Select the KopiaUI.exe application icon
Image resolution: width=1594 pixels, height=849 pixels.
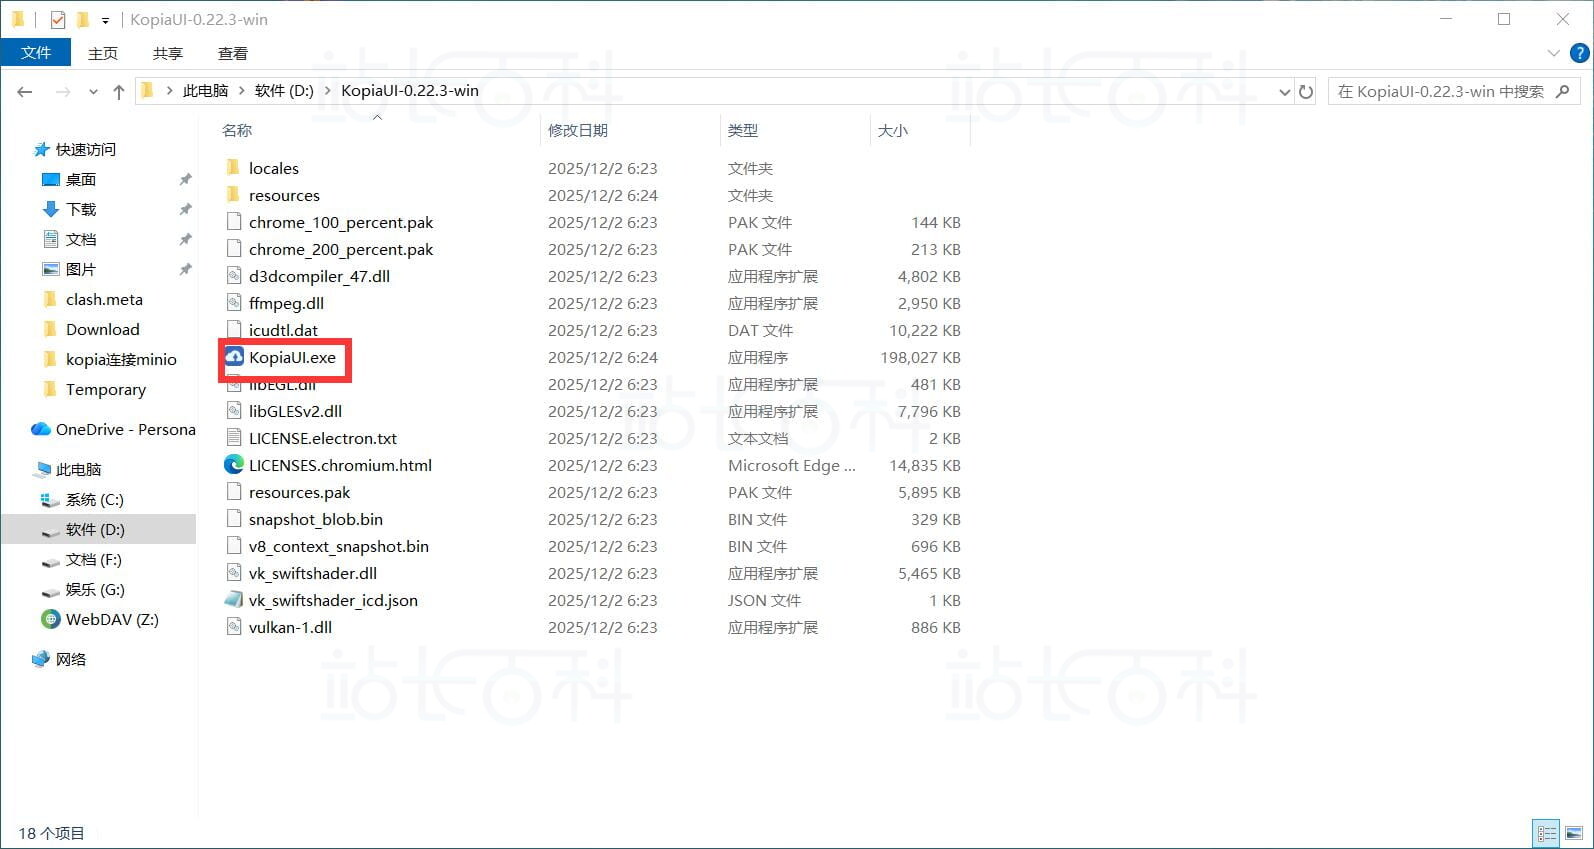234,357
